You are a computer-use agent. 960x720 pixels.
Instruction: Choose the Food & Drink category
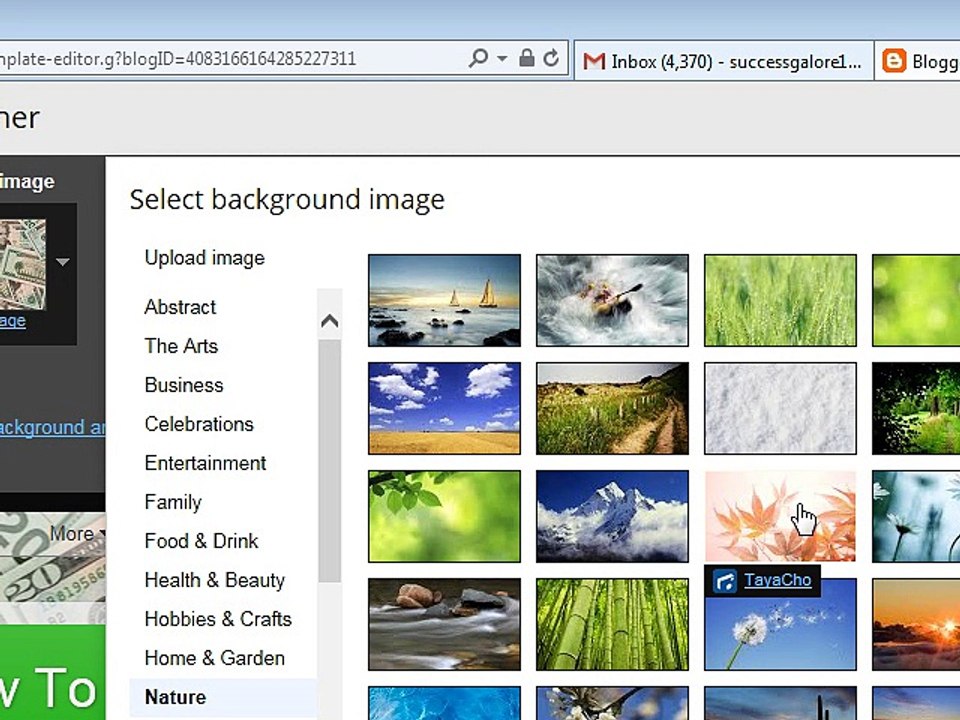[x=201, y=541]
